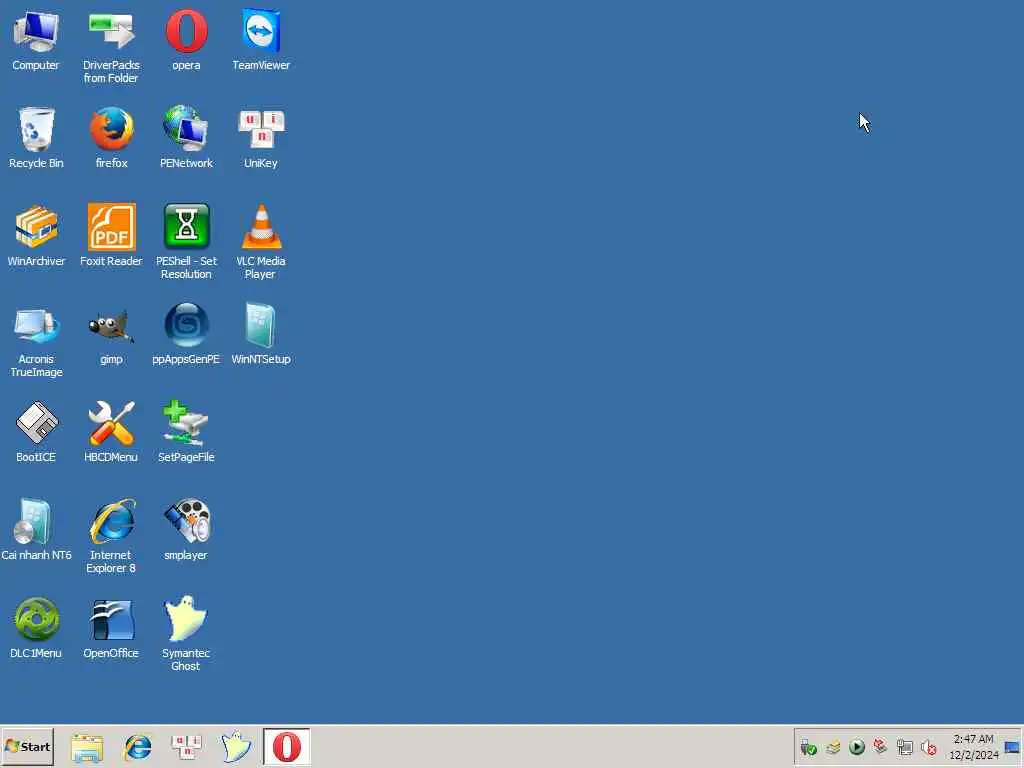This screenshot has height=768, width=1024.
Task: Click the Opera button in the taskbar
Action: (x=287, y=746)
